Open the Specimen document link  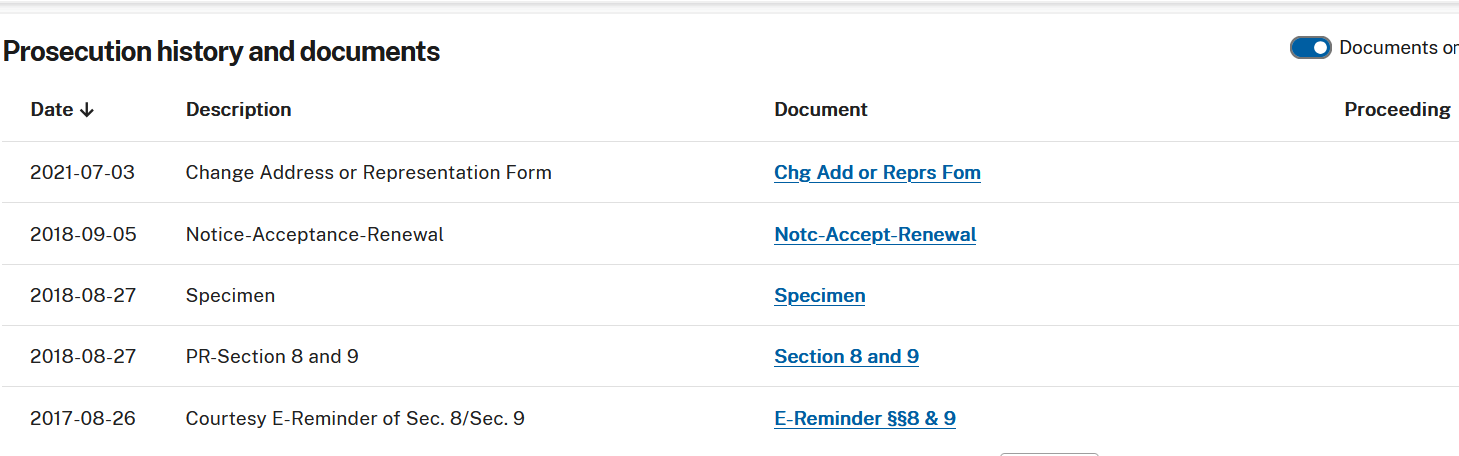[819, 296]
